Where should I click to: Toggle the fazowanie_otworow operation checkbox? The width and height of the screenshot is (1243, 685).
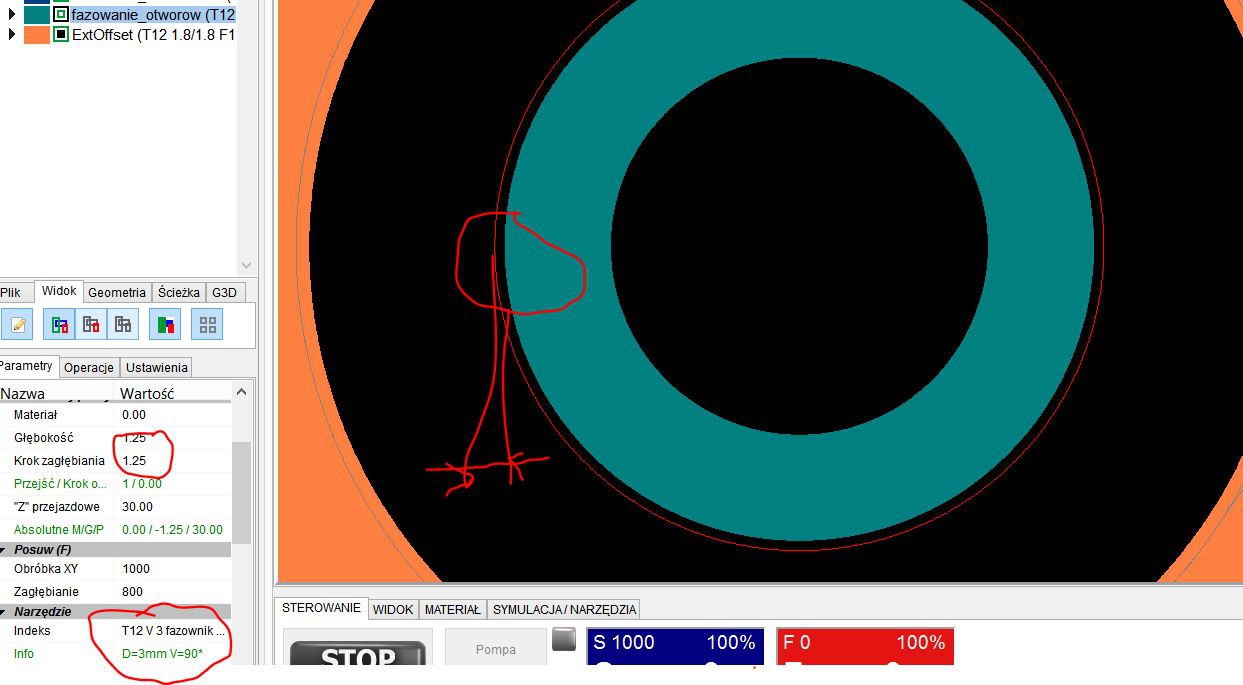point(61,14)
